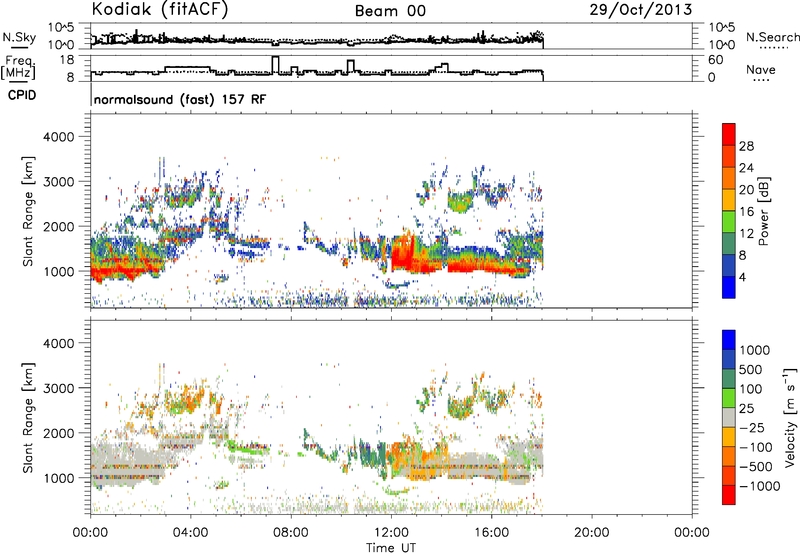Click the '20:00' time axis tick
The height and width of the screenshot is (554, 800).
point(592,533)
